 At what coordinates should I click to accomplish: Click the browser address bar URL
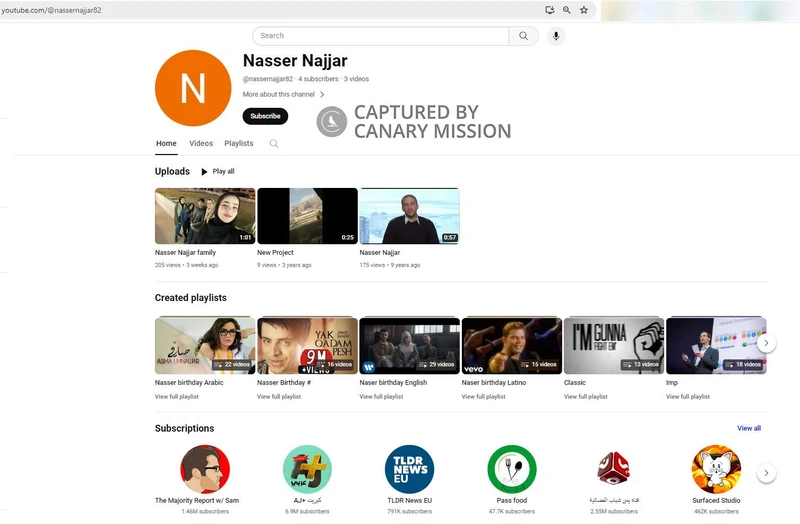(x=51, y=10)
